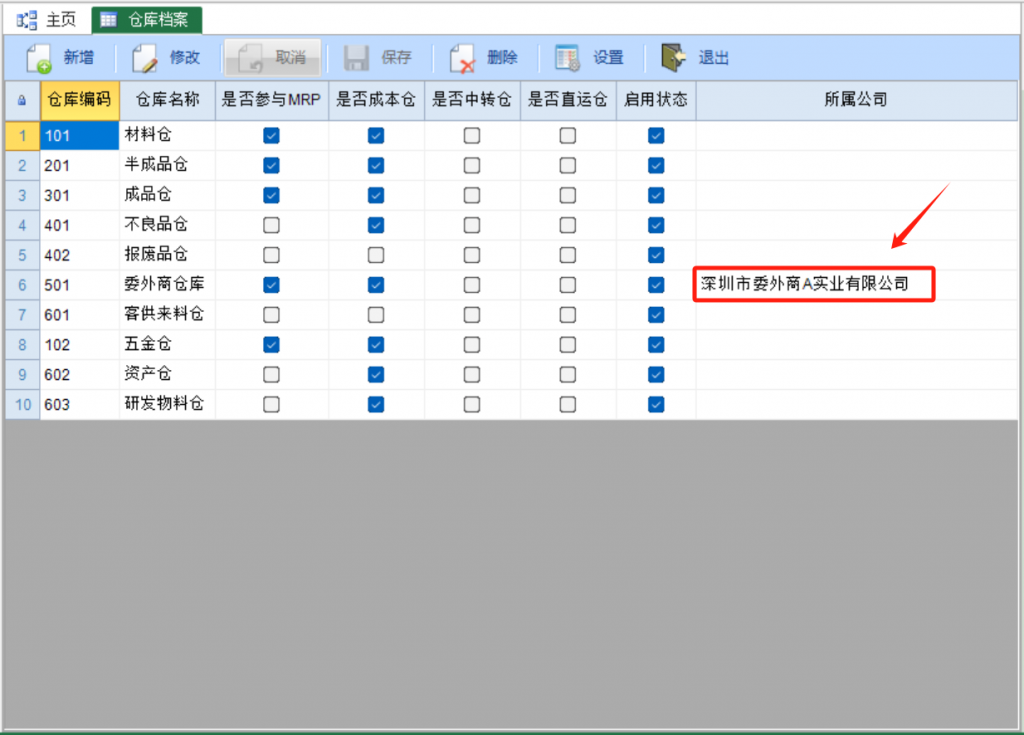The height and width of the screenshot is (735, 1024).
Task: Click the 深圳市委外商A实业有限公司 company cell
Action: pos(813,285)
